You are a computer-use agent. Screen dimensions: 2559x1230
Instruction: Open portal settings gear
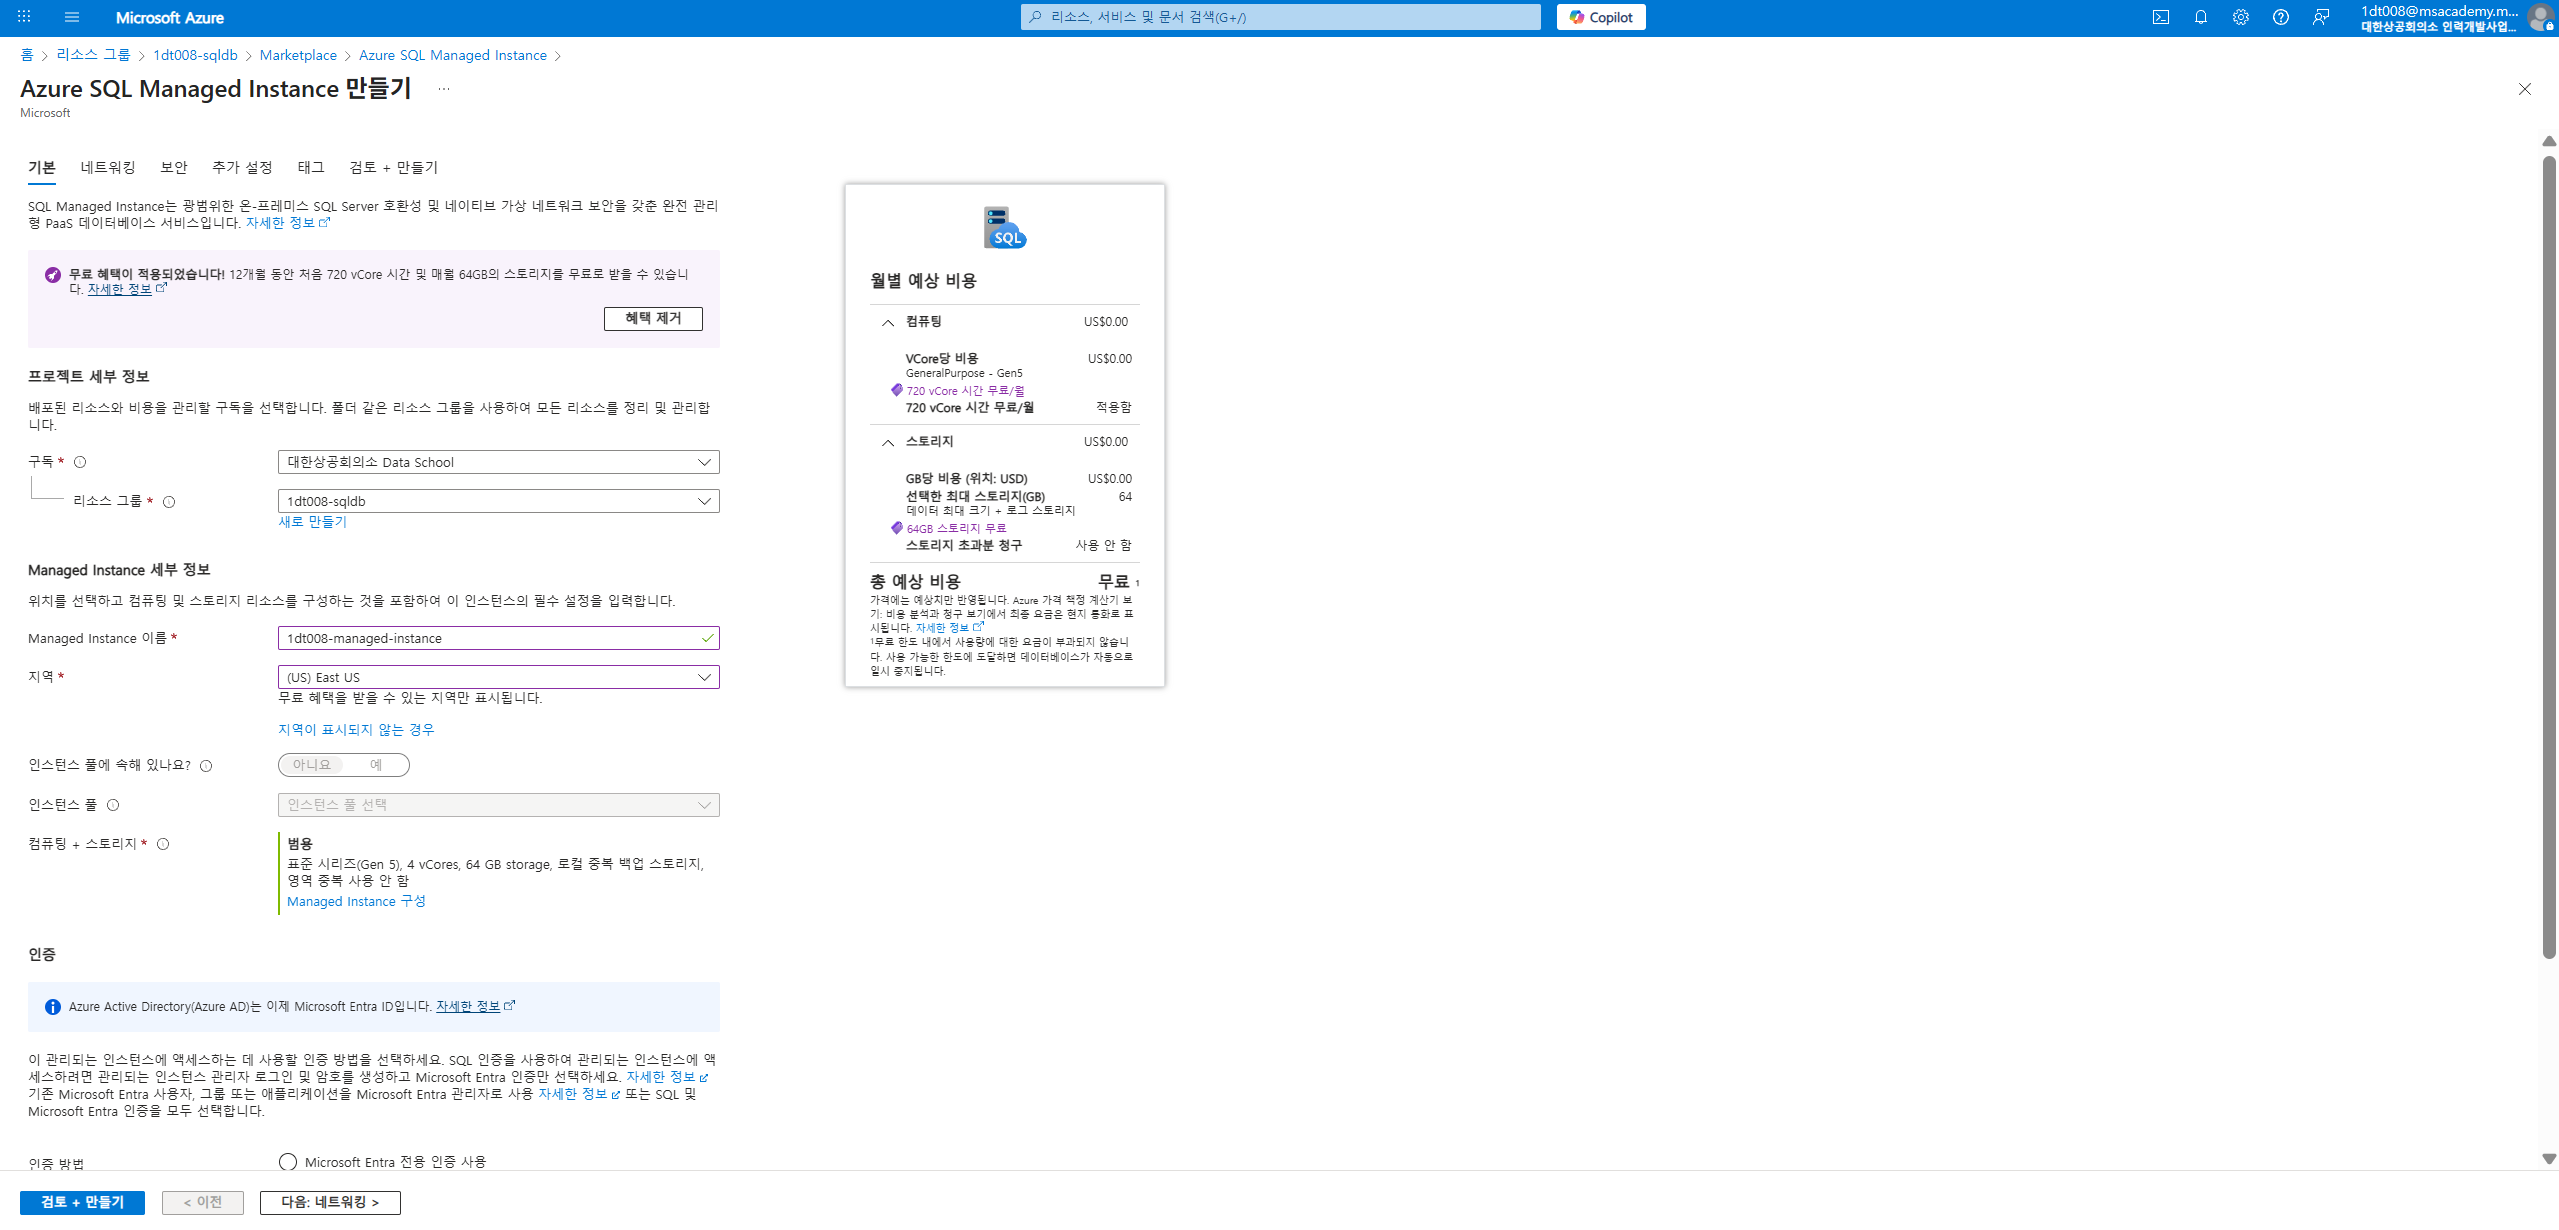2240,17
